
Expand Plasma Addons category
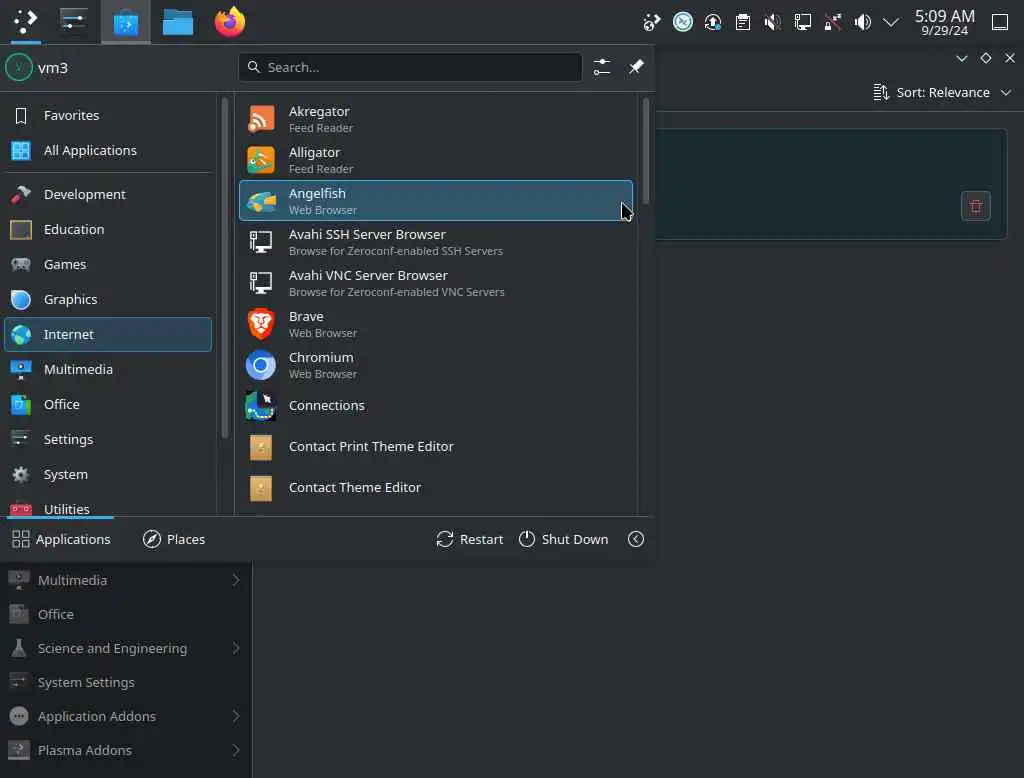[125, 750]
